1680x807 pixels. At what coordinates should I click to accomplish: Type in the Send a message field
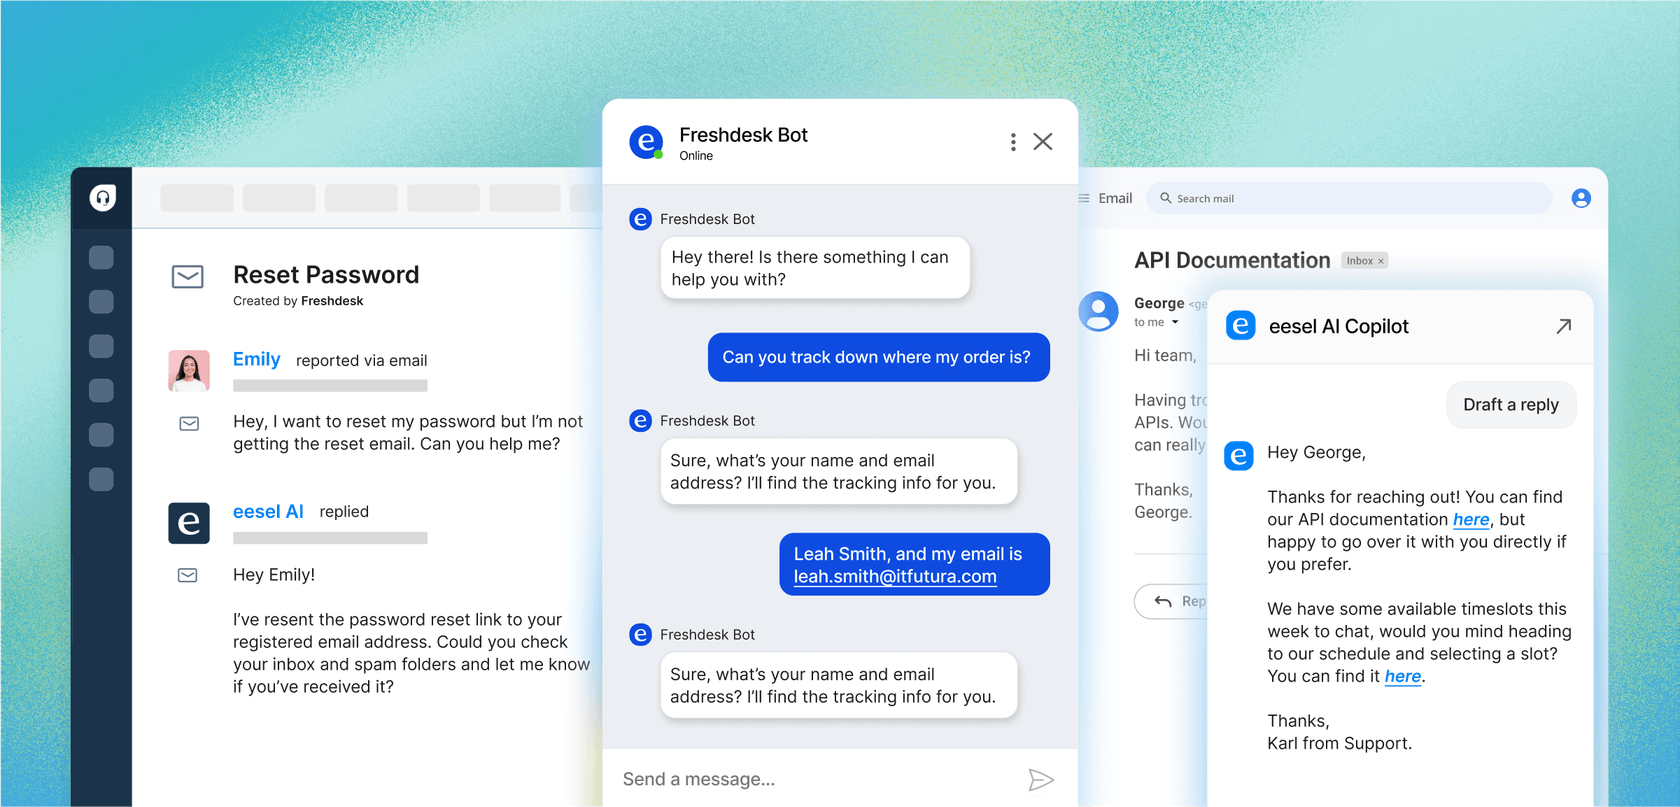tap(810, 779)
